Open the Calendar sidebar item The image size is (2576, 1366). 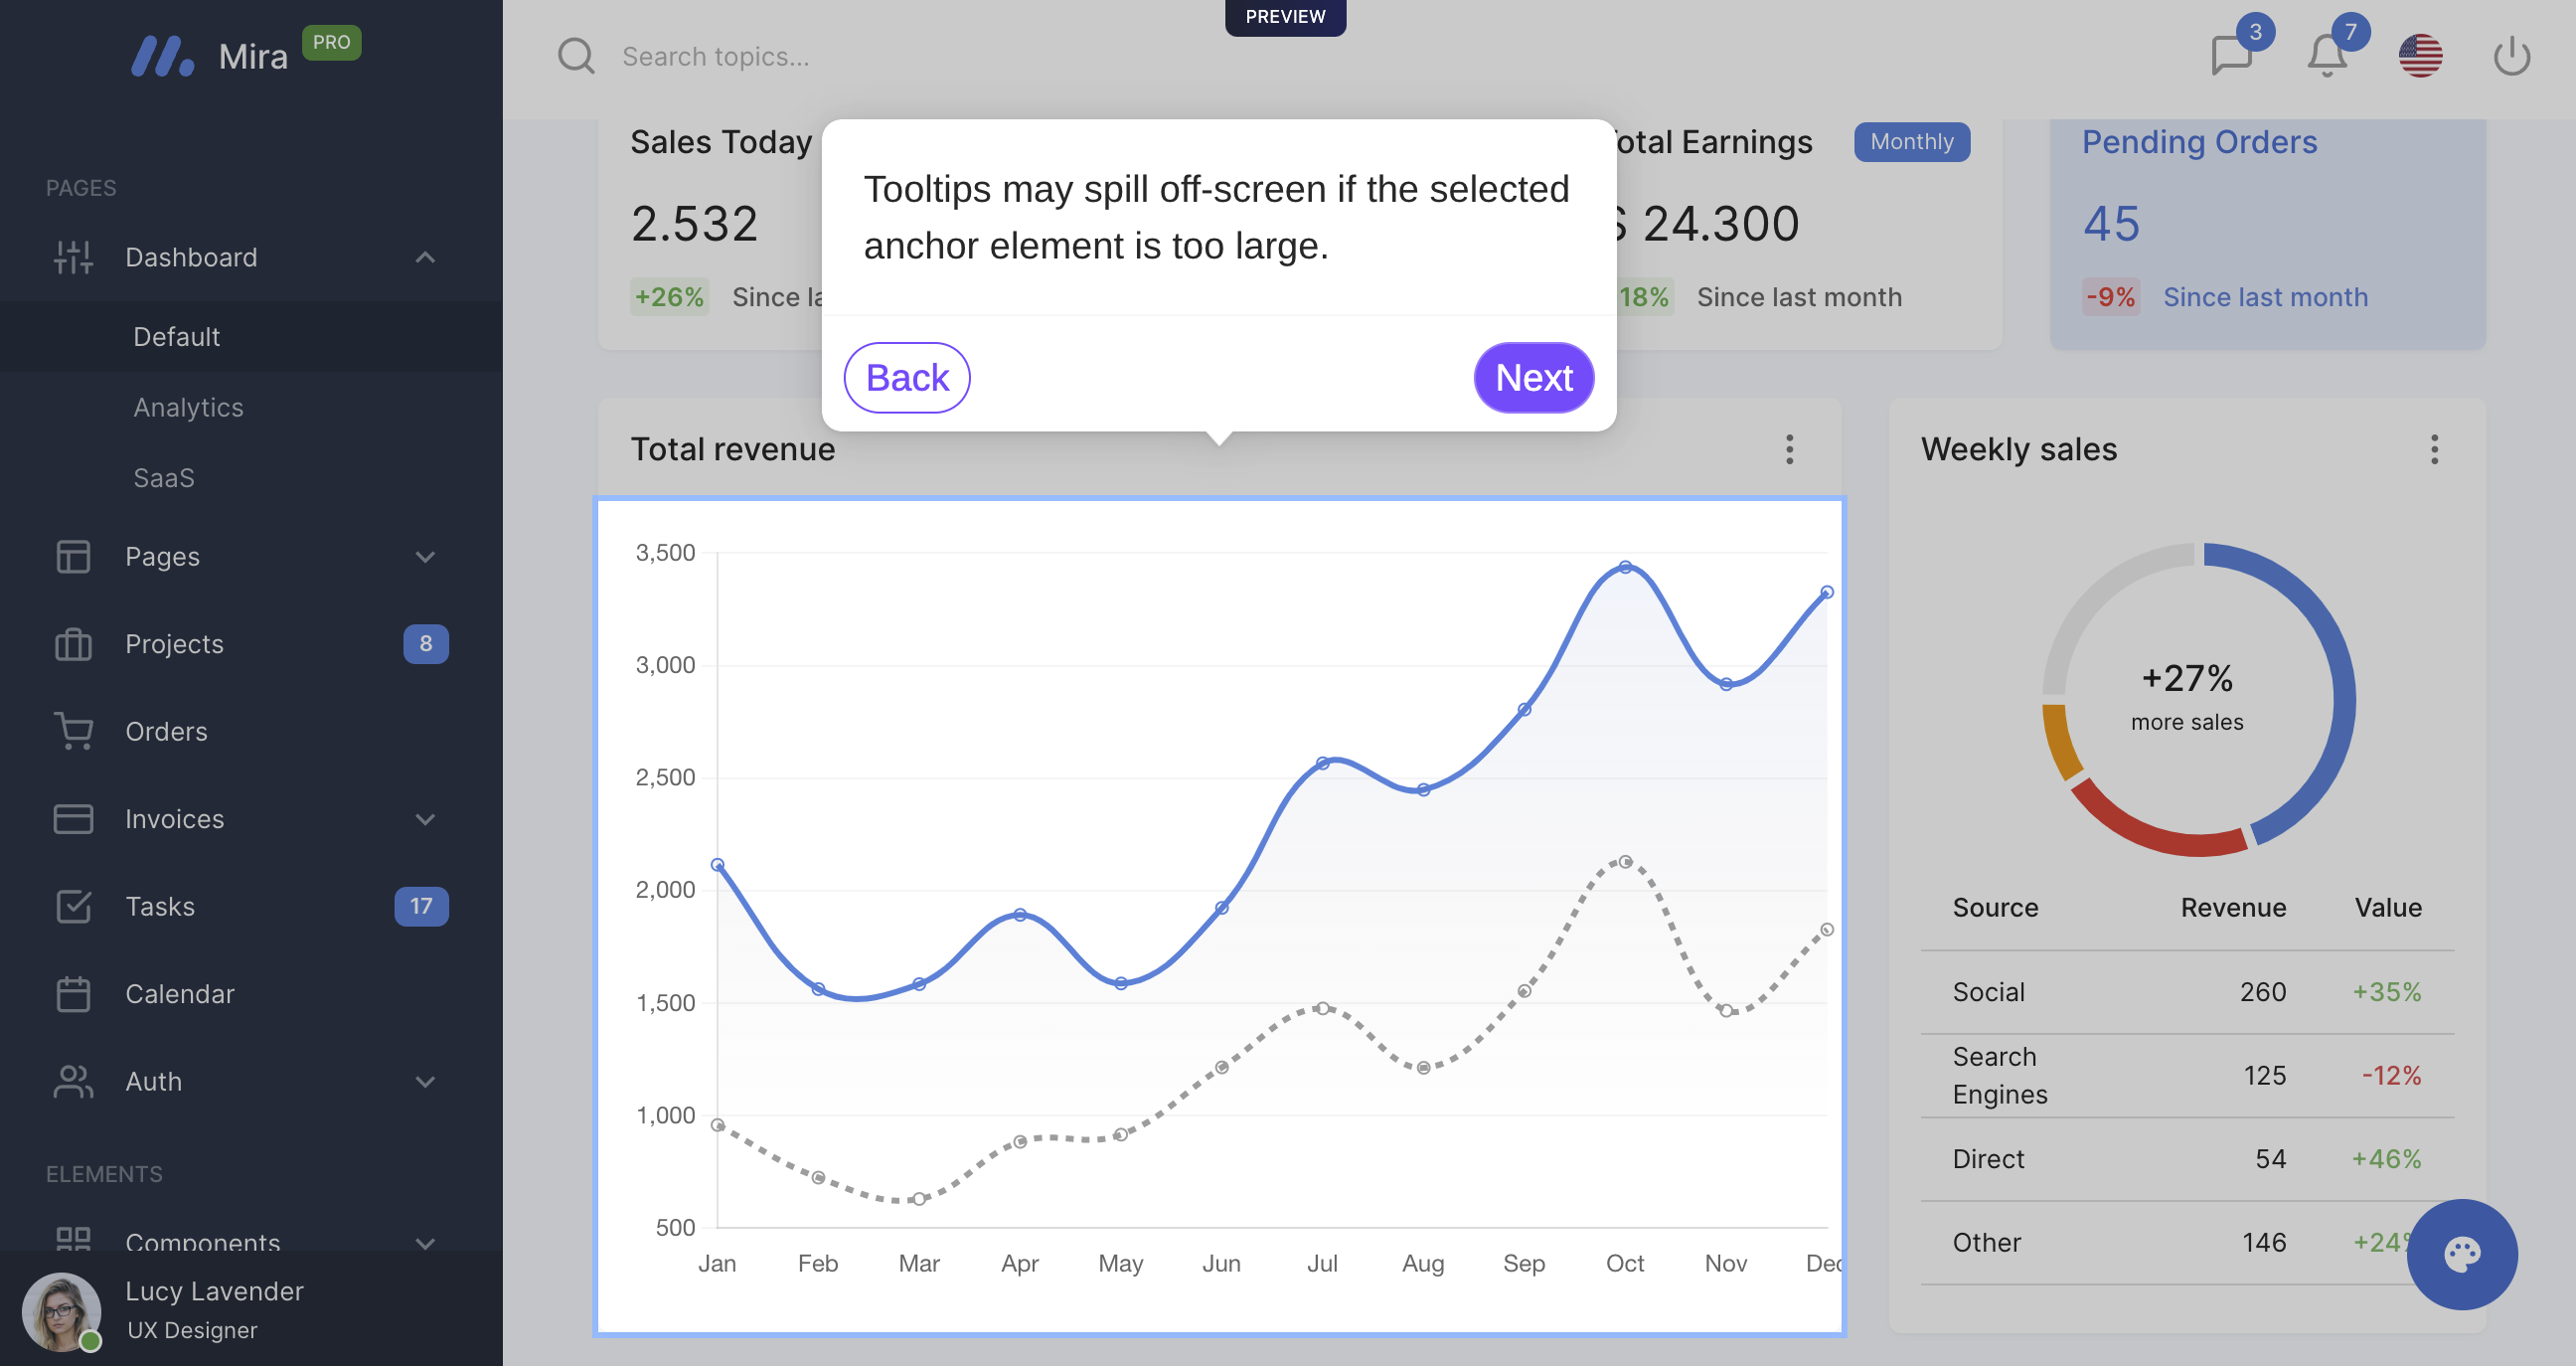coord(180,994)
